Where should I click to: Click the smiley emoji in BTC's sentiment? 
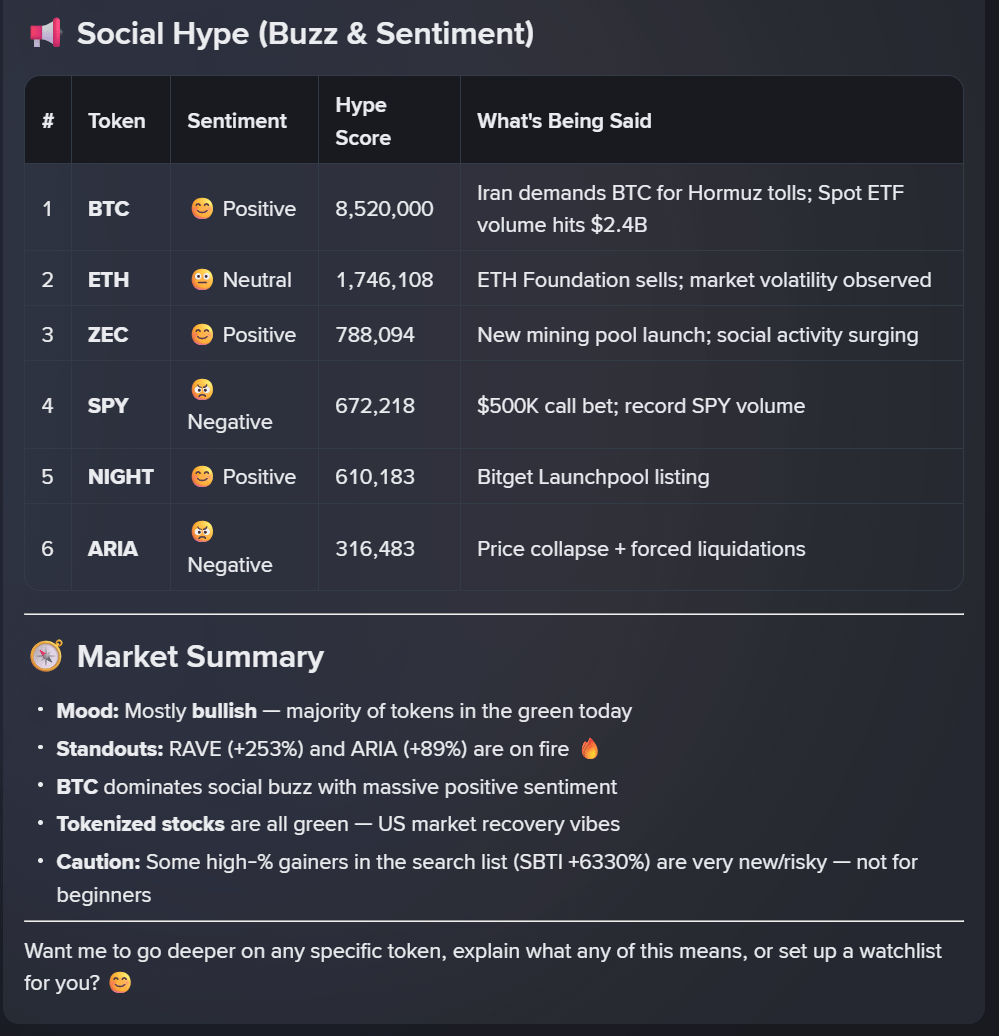click(202, 209)
